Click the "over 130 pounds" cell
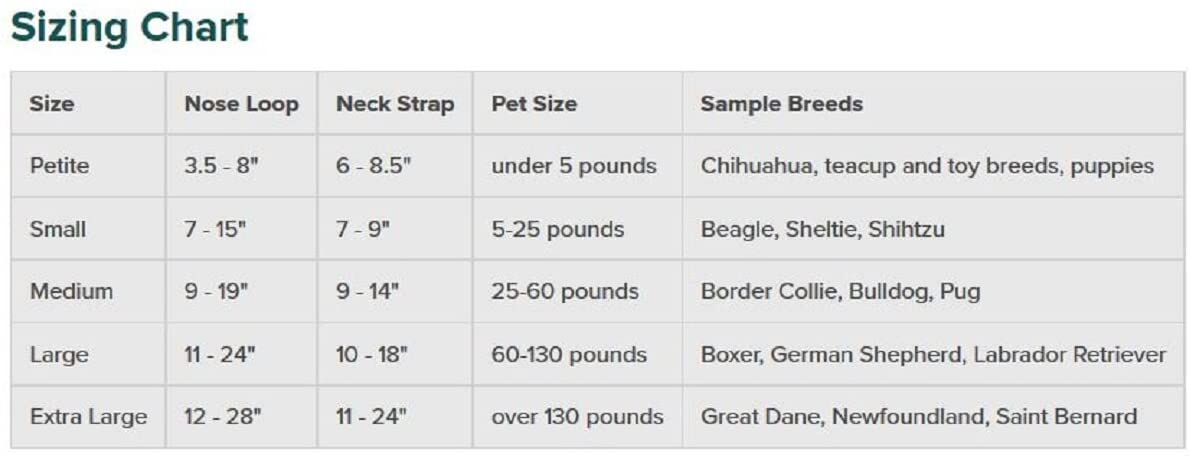Screen dimensions: 1190x458 [x=577, y=417]
